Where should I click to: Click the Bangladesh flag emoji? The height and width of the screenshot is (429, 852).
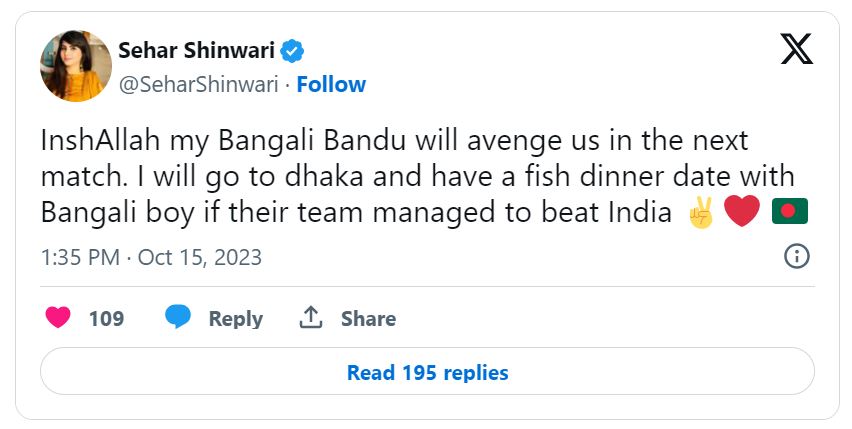[x=789, y=213]
